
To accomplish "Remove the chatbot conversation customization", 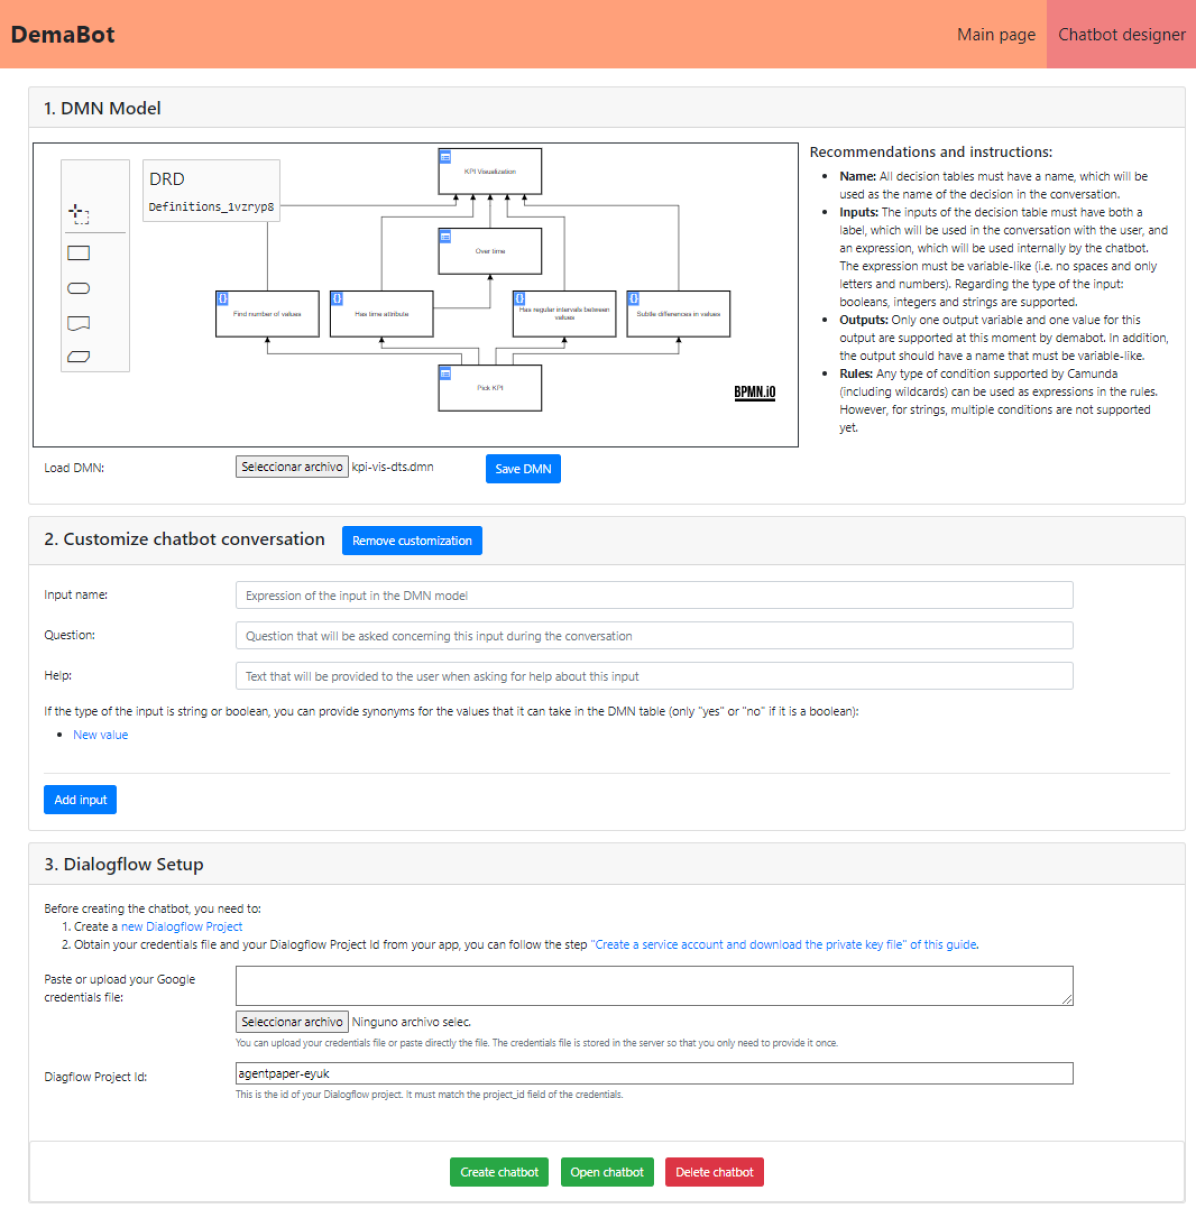I will coord(411,540).
